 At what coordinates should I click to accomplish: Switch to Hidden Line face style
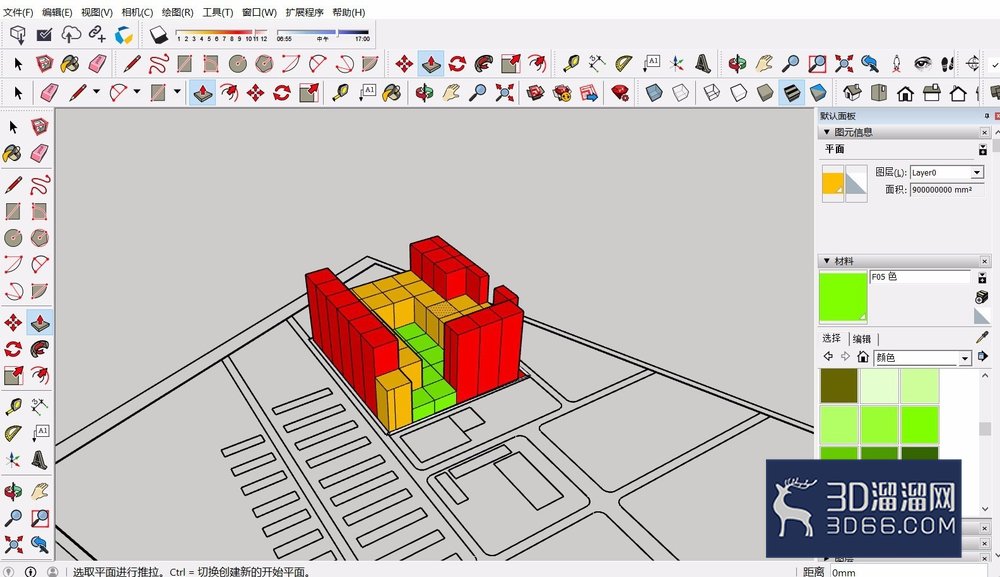click(x=739, y=93)
